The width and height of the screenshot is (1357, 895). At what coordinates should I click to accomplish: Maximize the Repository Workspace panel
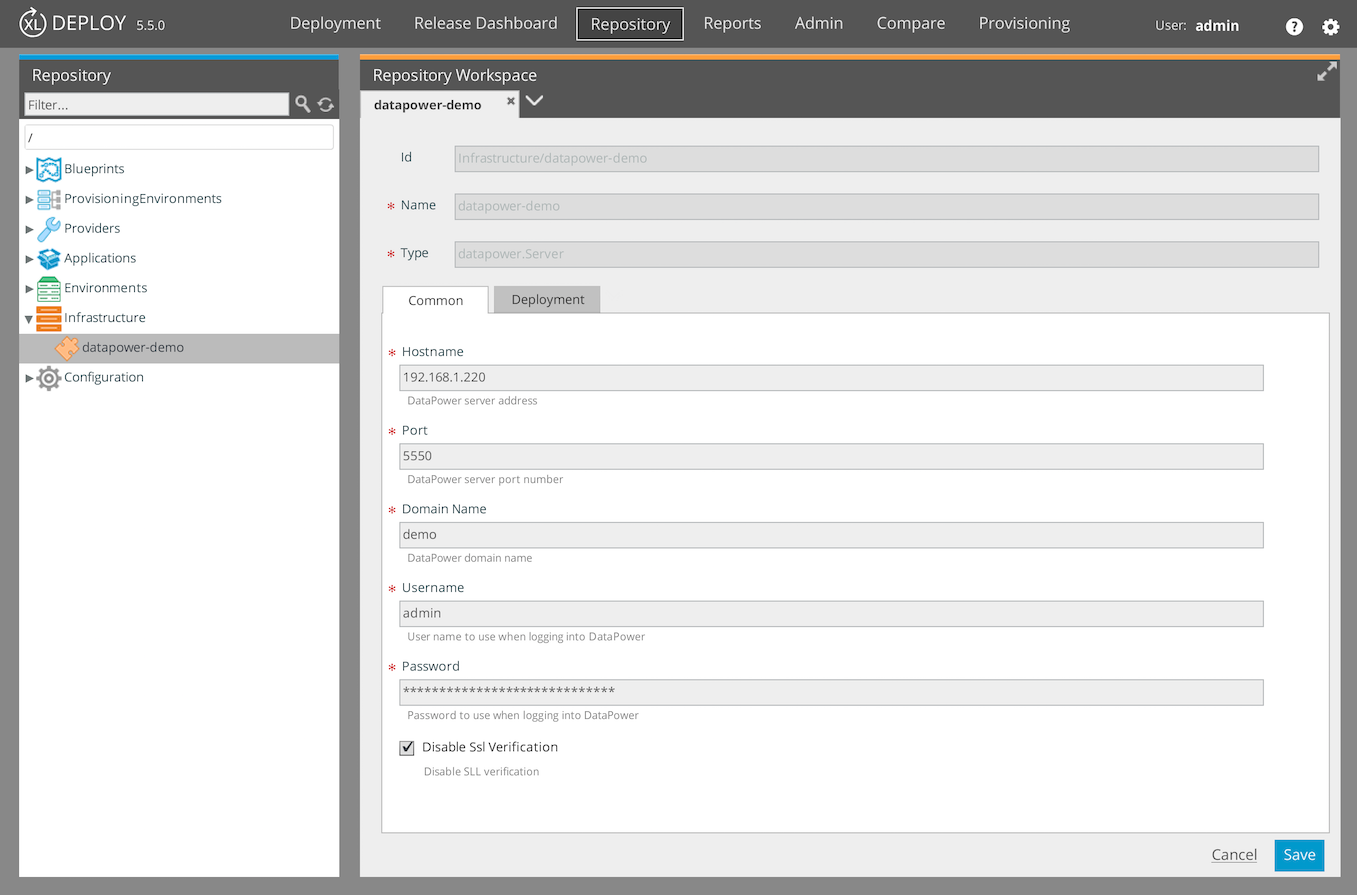1327,72
